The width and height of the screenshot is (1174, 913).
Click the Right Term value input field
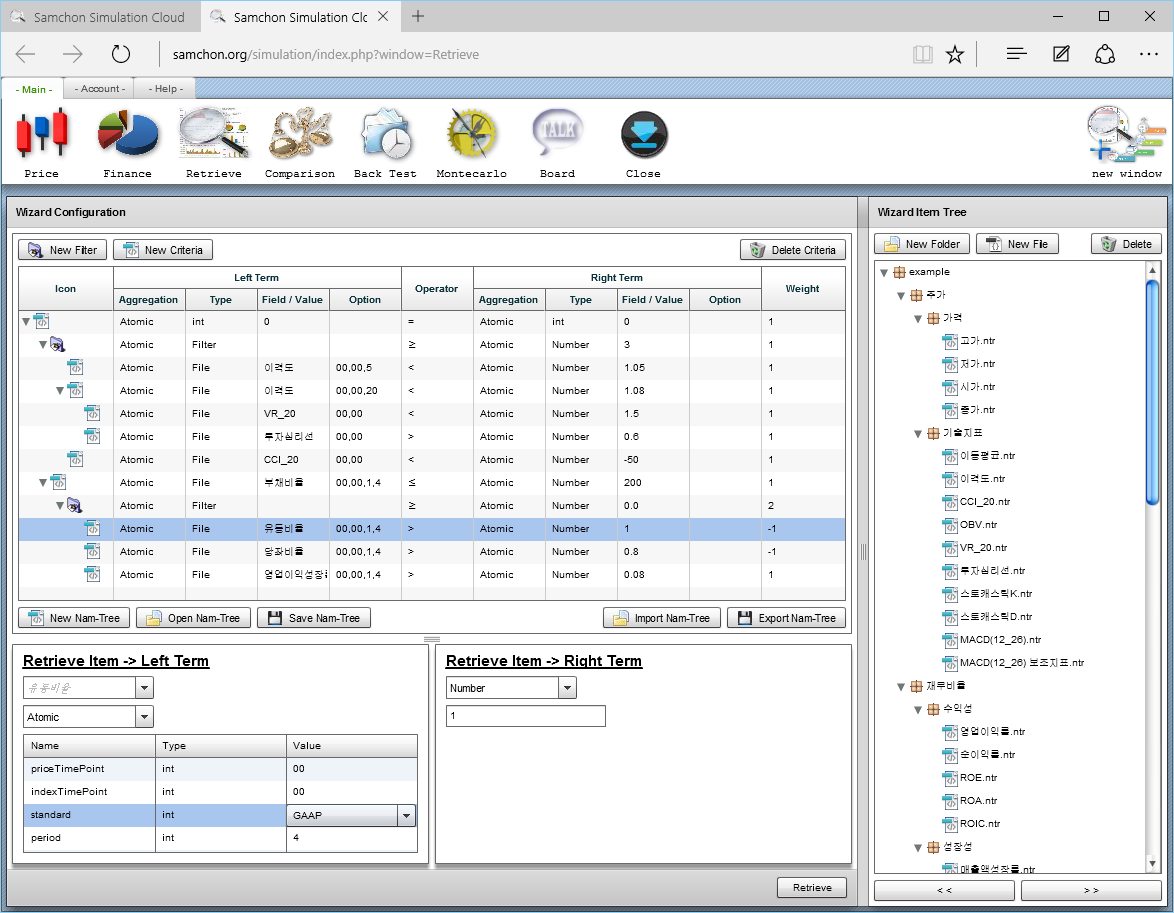pyautogui.click(x=525, y=716)
